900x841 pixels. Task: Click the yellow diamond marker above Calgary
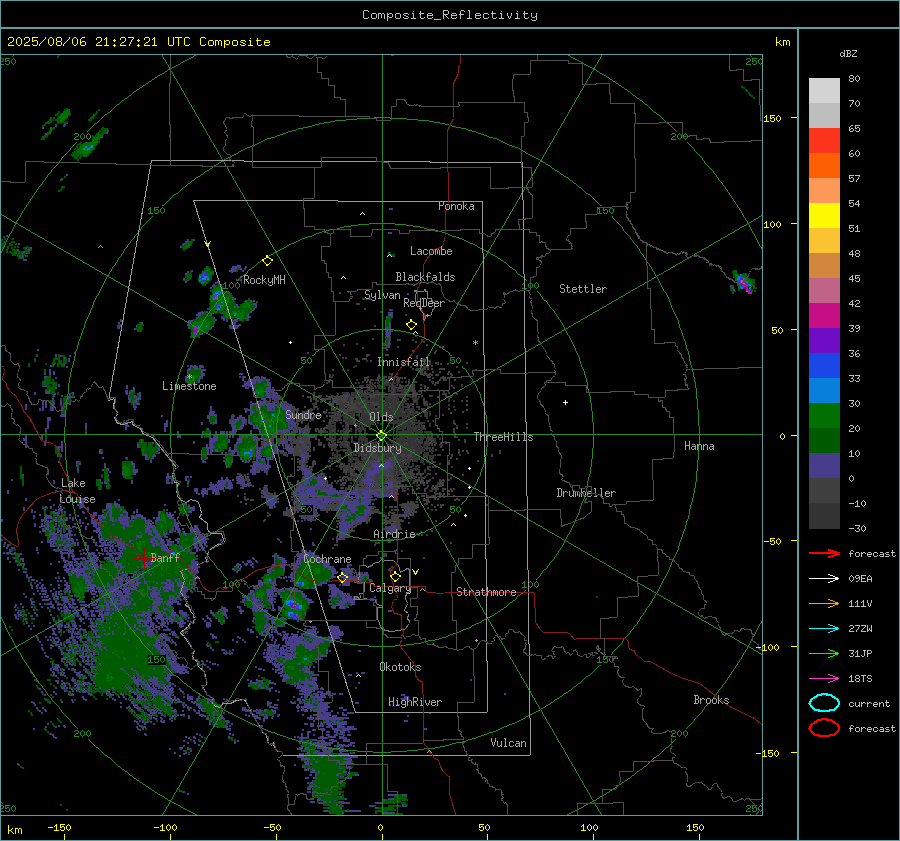tap(395, 576)
